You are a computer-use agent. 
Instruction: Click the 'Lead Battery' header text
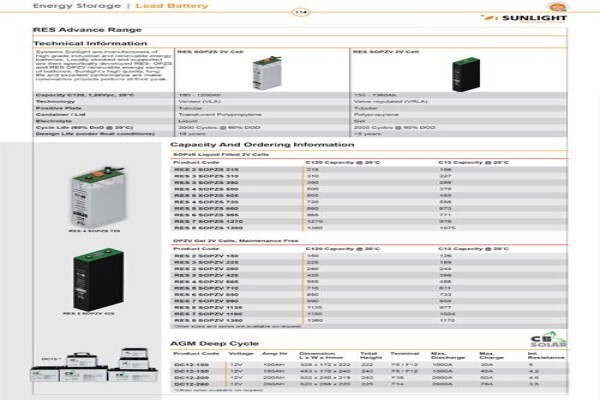point(172,6)
